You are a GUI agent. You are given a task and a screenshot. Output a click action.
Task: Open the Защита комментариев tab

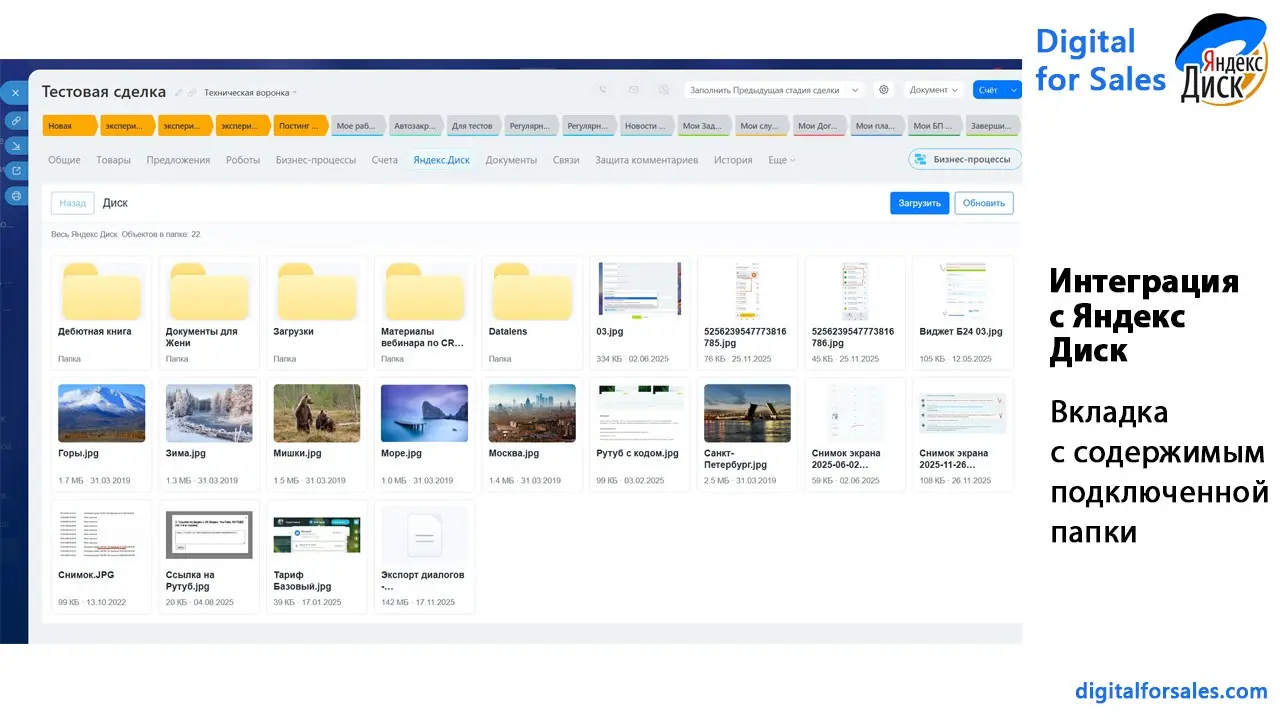pyautogui.click(x=646, y=160)
